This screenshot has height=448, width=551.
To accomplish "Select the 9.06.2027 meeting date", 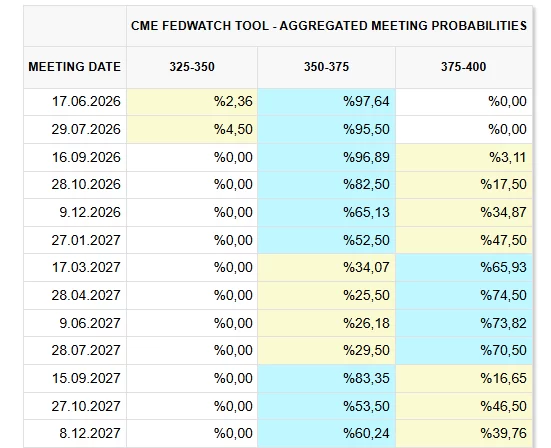I will pyautogui.click(x=75, y=323).
